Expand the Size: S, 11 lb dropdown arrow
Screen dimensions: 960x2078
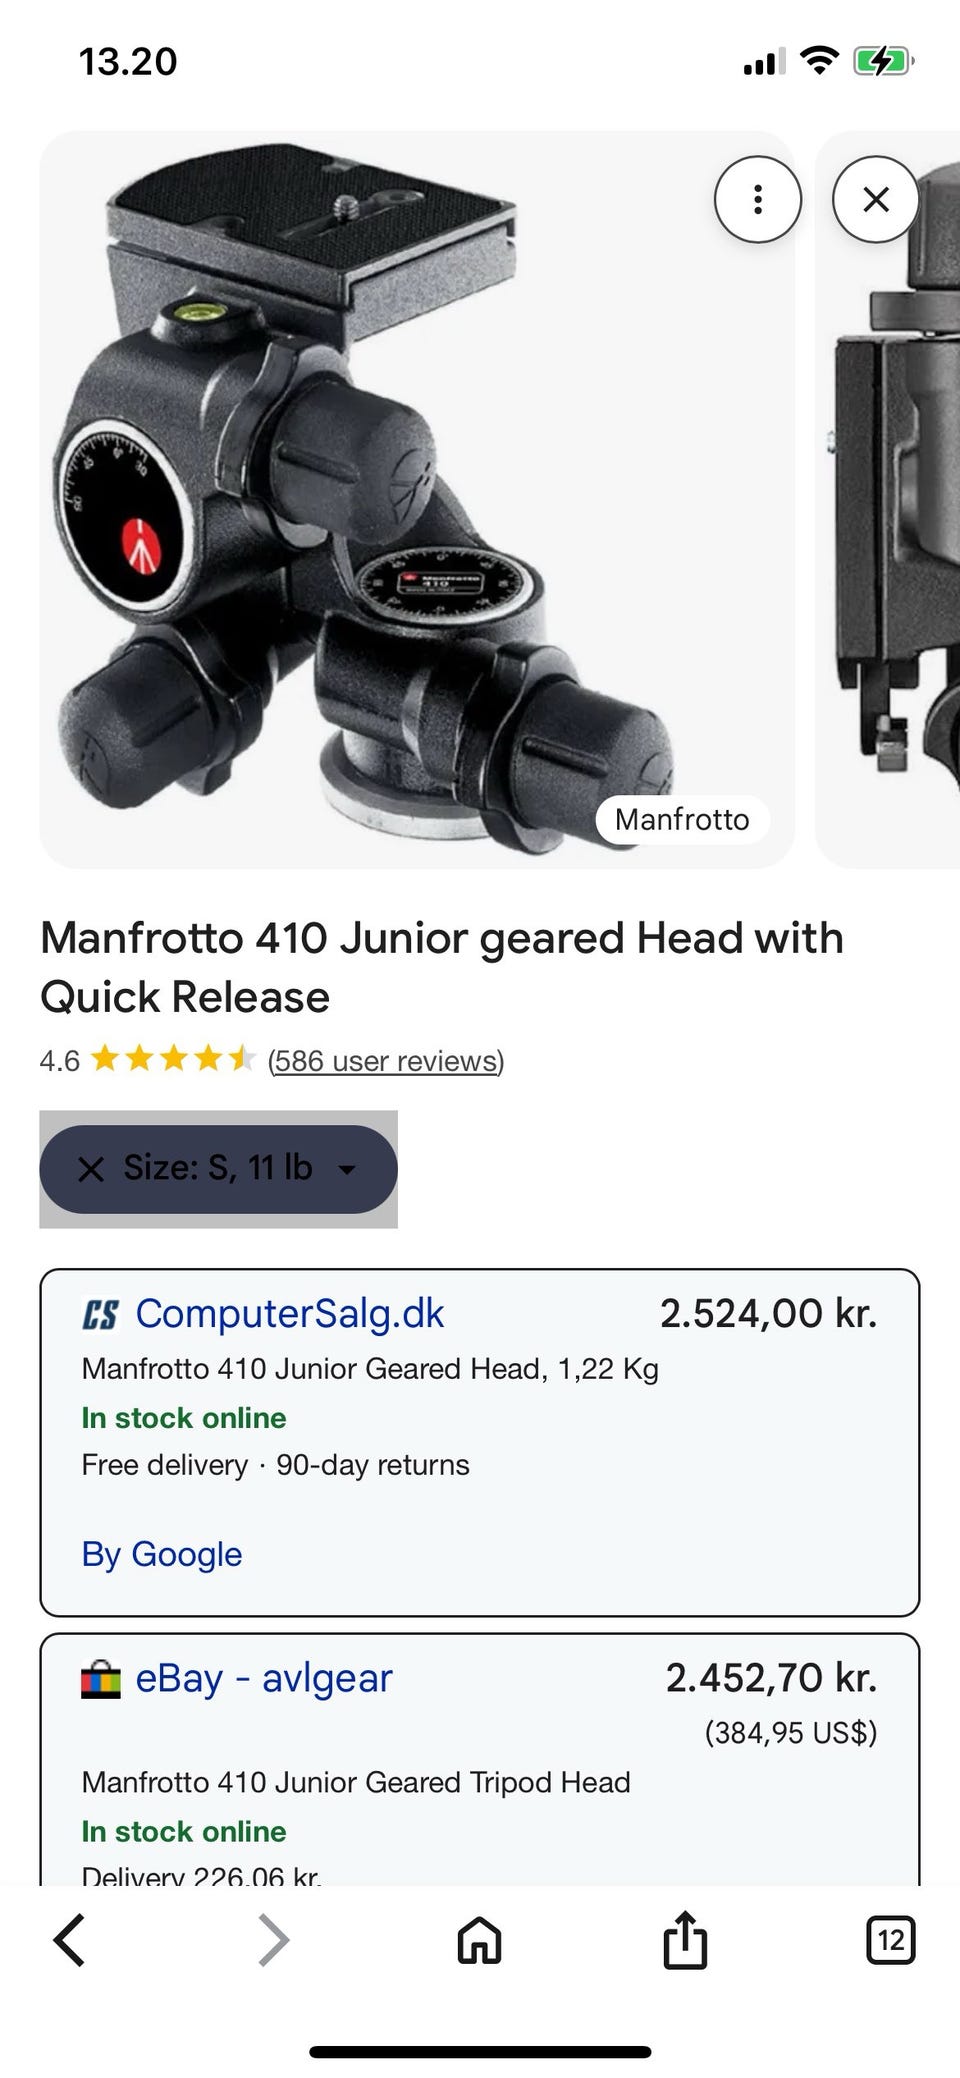pyautogui.click(x=347, y=1169)
